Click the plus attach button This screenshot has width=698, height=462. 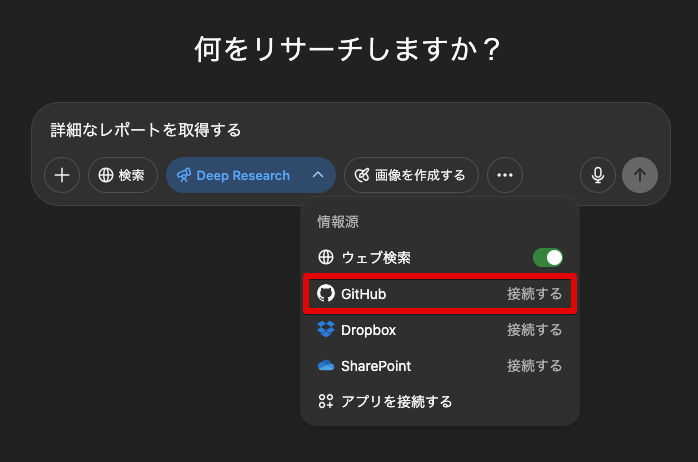62,175
